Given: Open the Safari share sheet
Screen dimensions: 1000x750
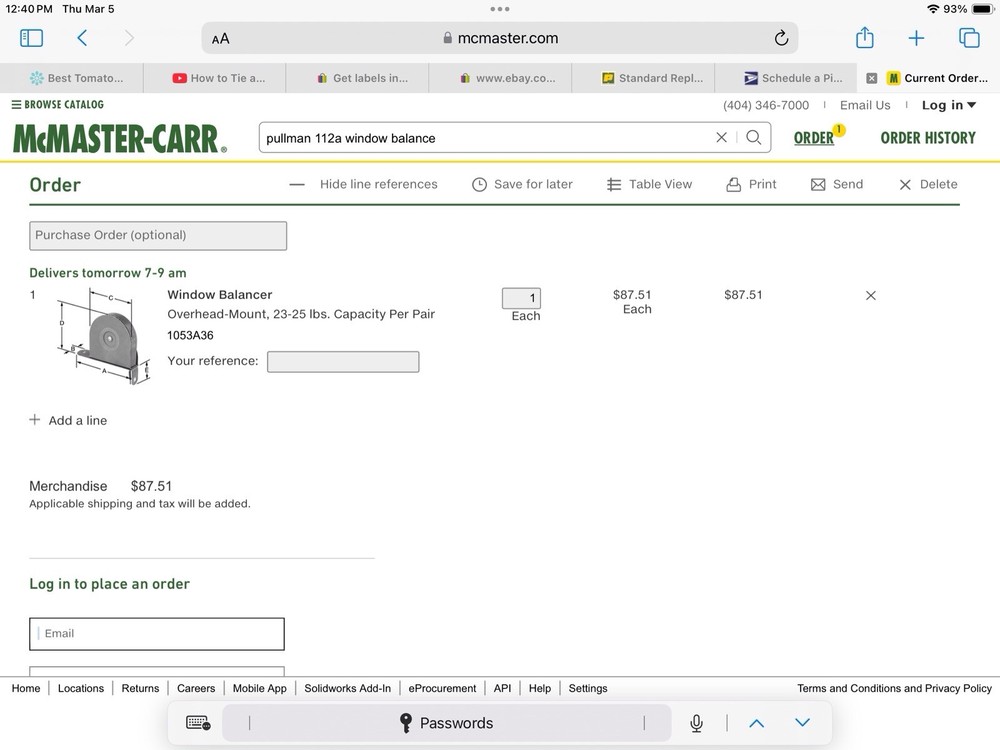Looking at the screenshot, I should click(x=864, y=39).
